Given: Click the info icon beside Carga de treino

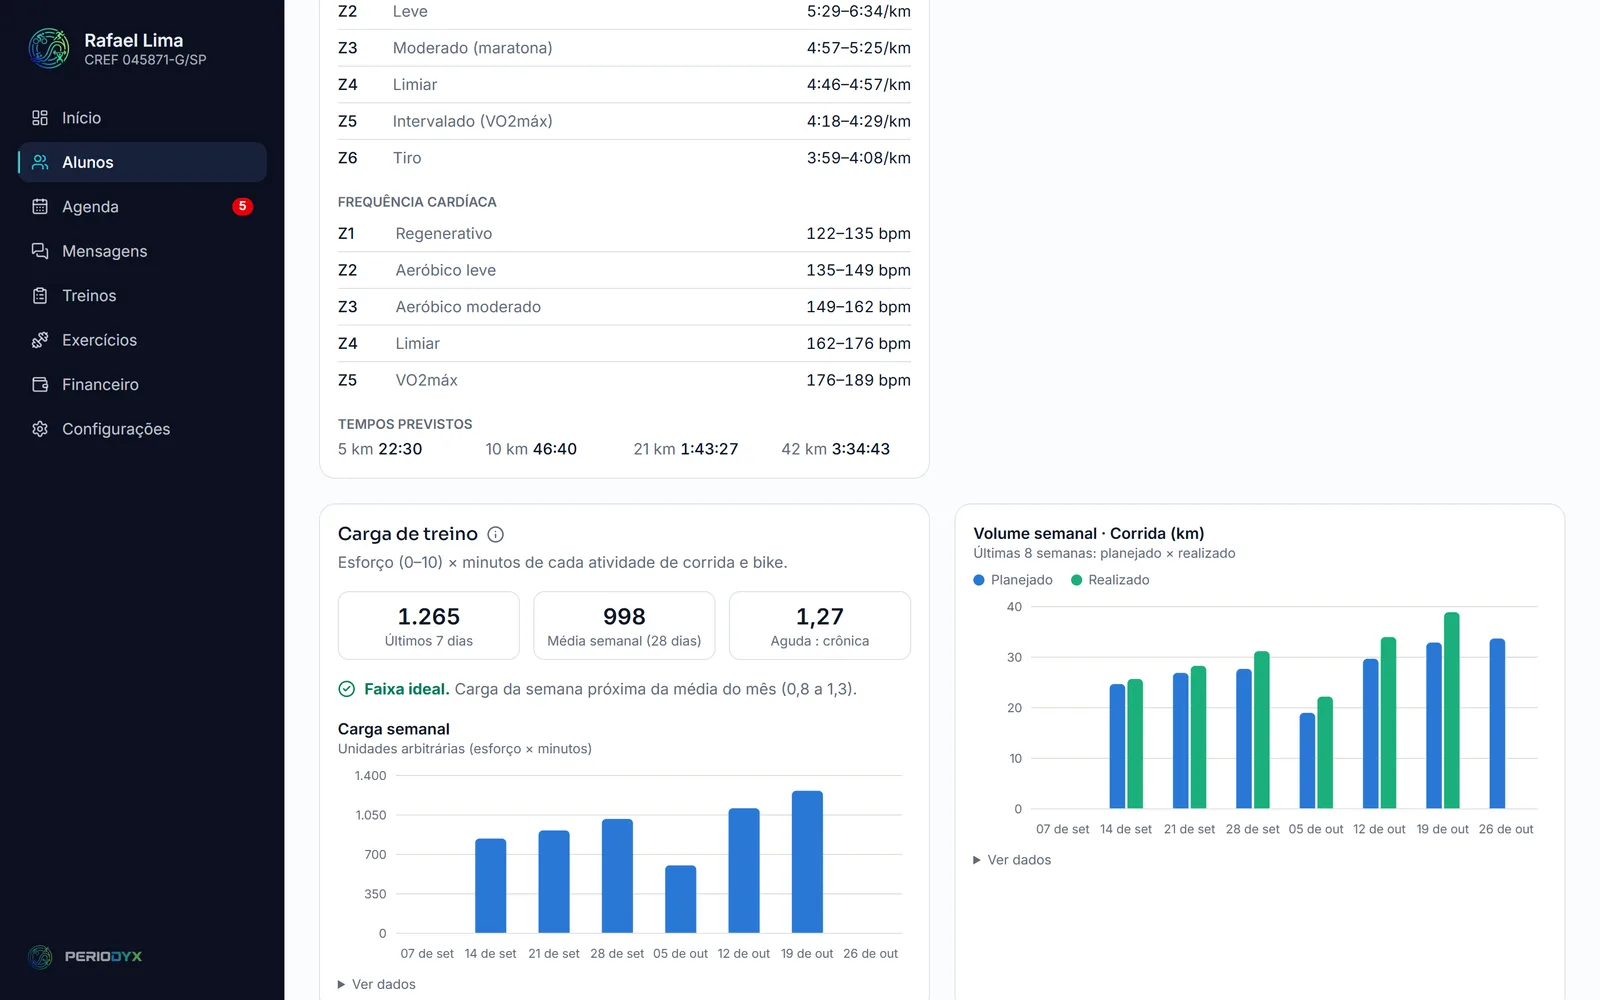Looking at the screenshot, I should point(495,535).
